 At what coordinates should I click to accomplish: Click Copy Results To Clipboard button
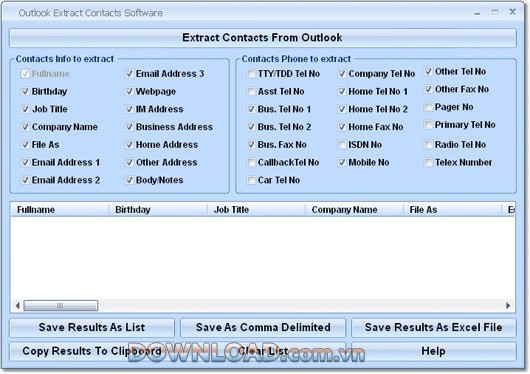[x=92, y=351]
